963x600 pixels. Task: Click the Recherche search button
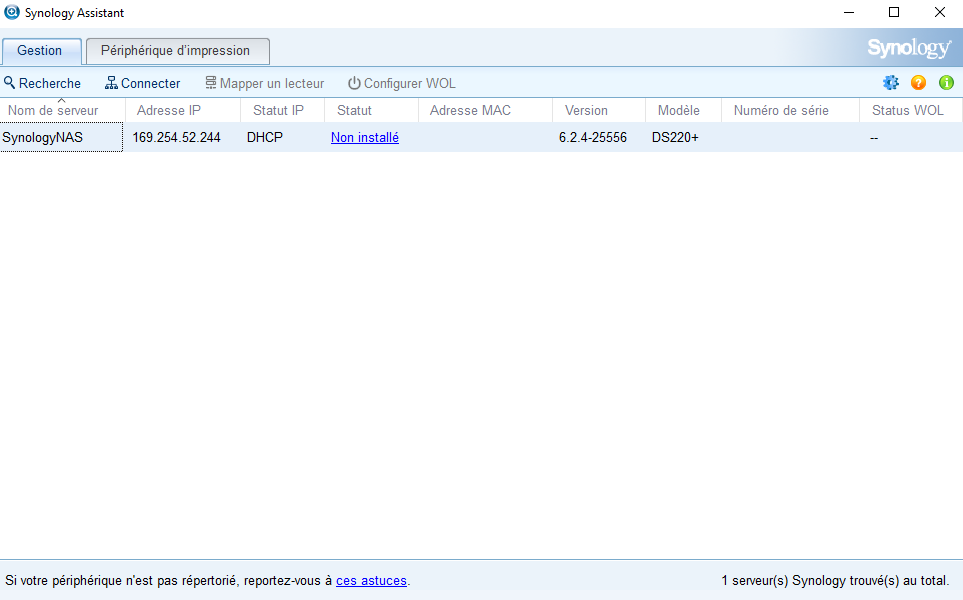point(42,83)
